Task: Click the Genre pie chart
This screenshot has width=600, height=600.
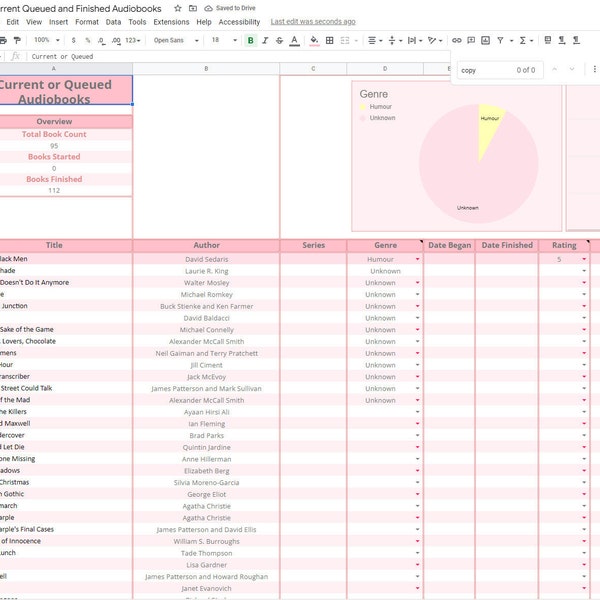Action: [478, 163]
